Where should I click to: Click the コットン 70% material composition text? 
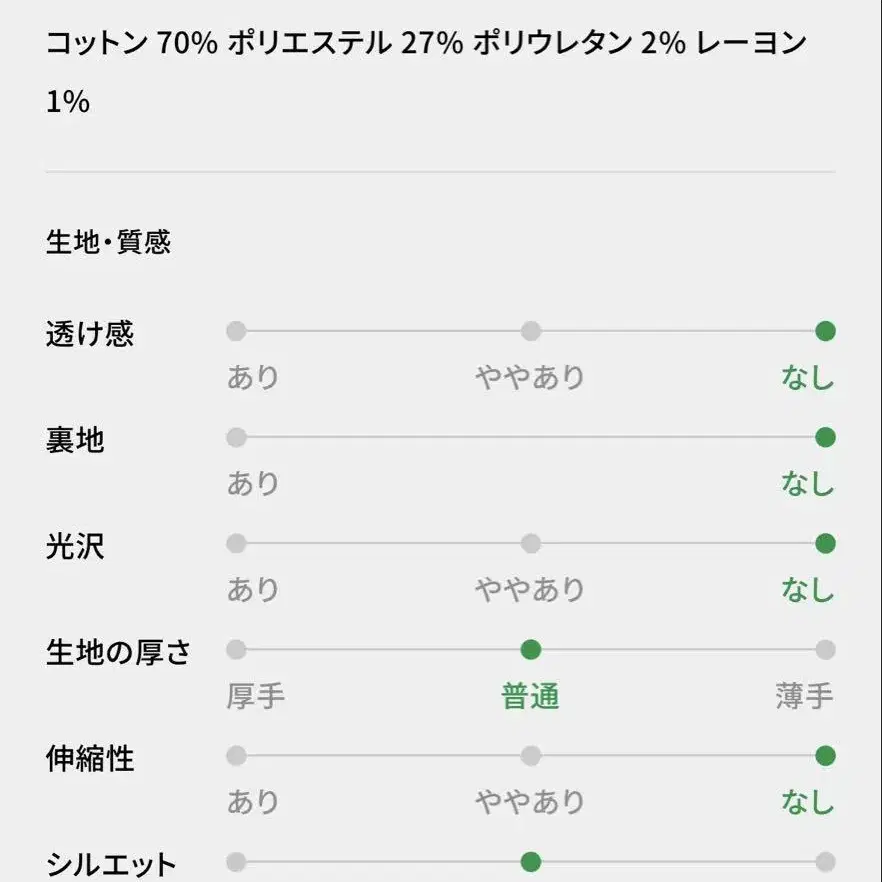pyautogui.click(x=130, y=44)
